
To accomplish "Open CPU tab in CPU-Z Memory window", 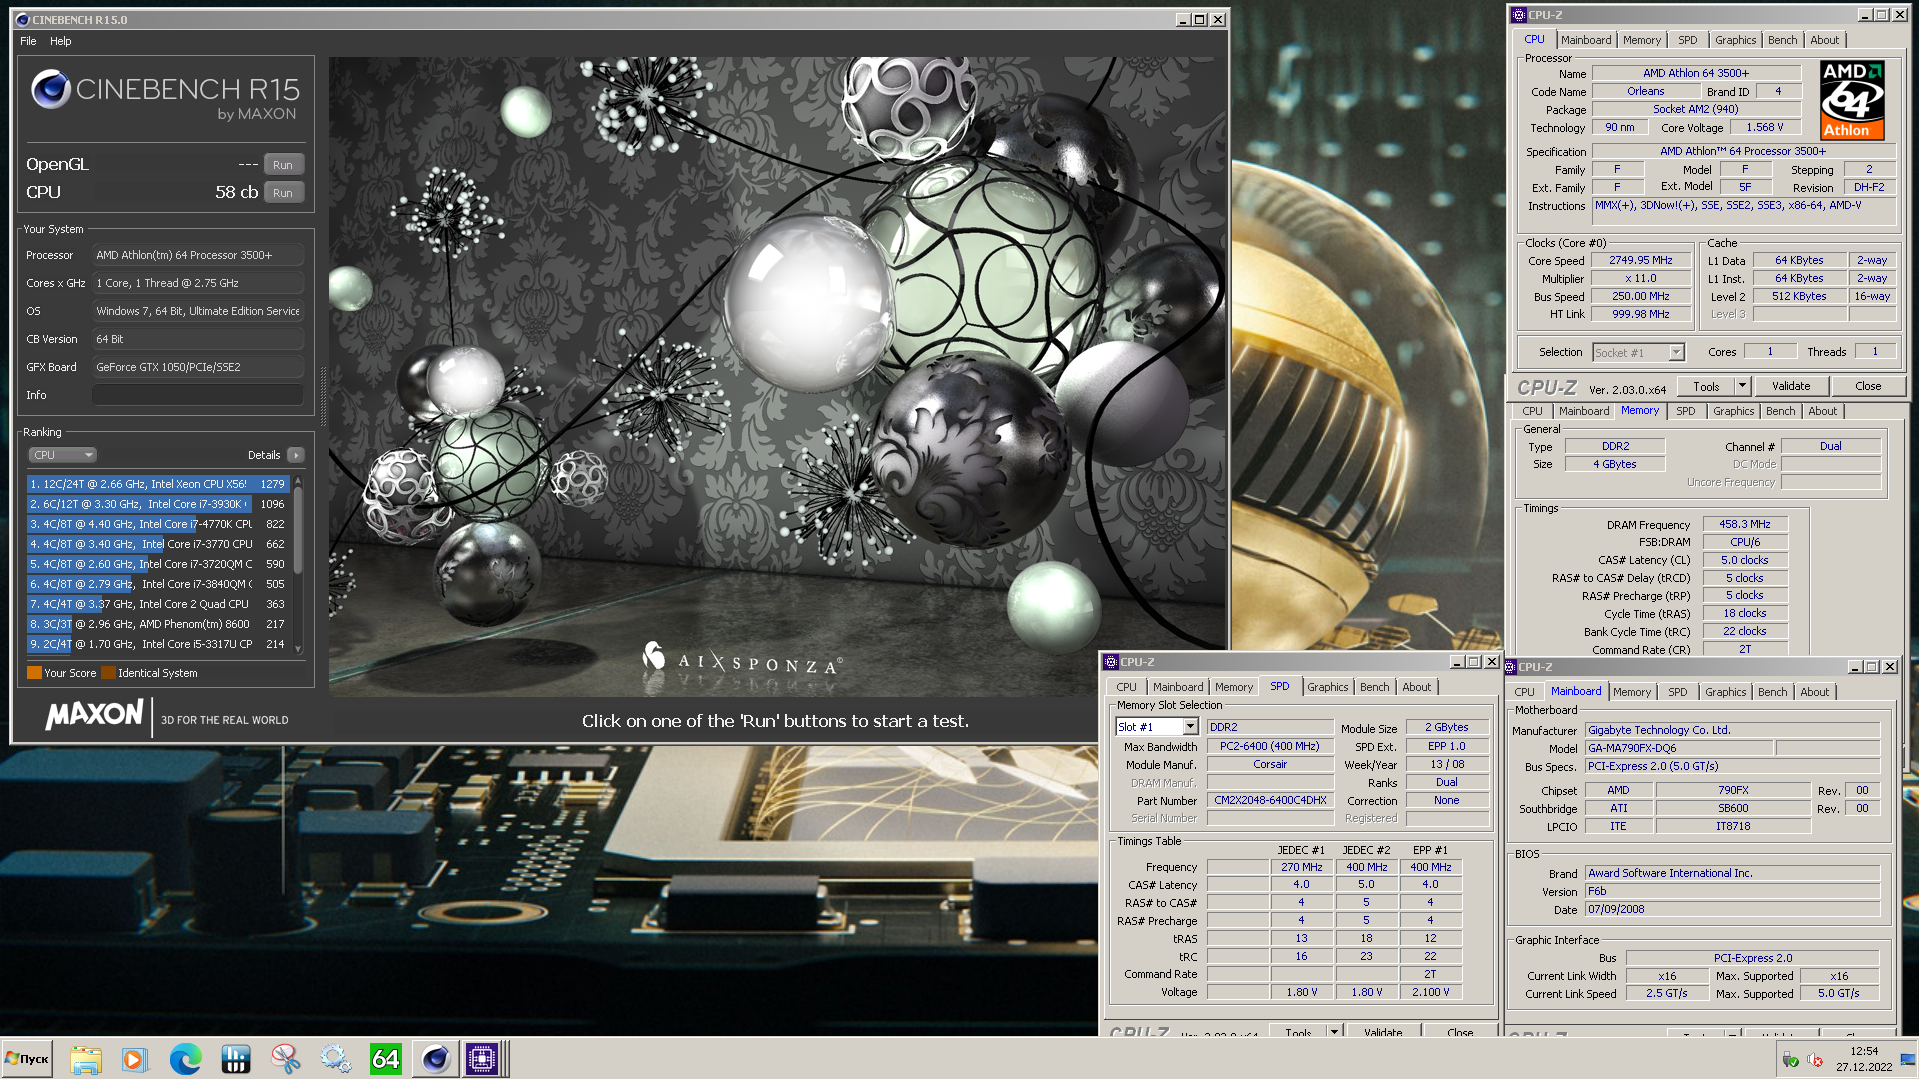I will tap(1531, 411).
